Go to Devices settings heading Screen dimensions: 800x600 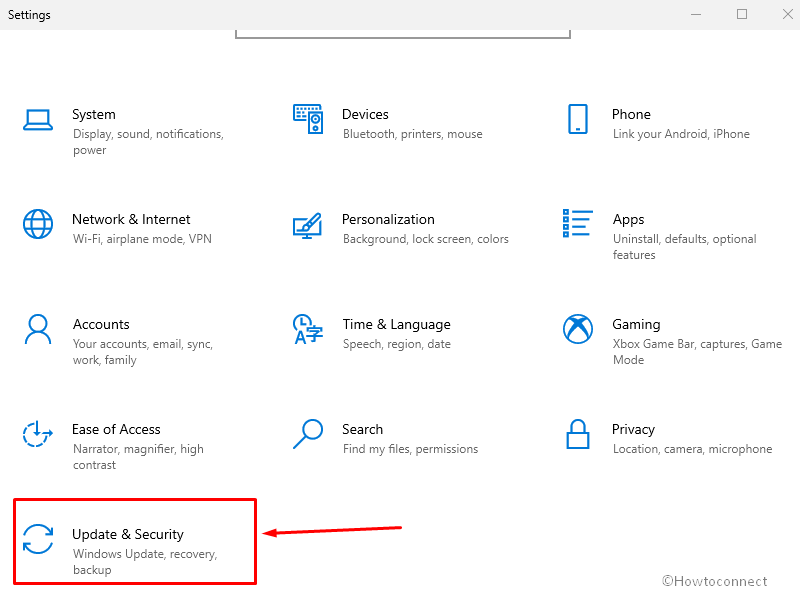[x=365, y=114]
